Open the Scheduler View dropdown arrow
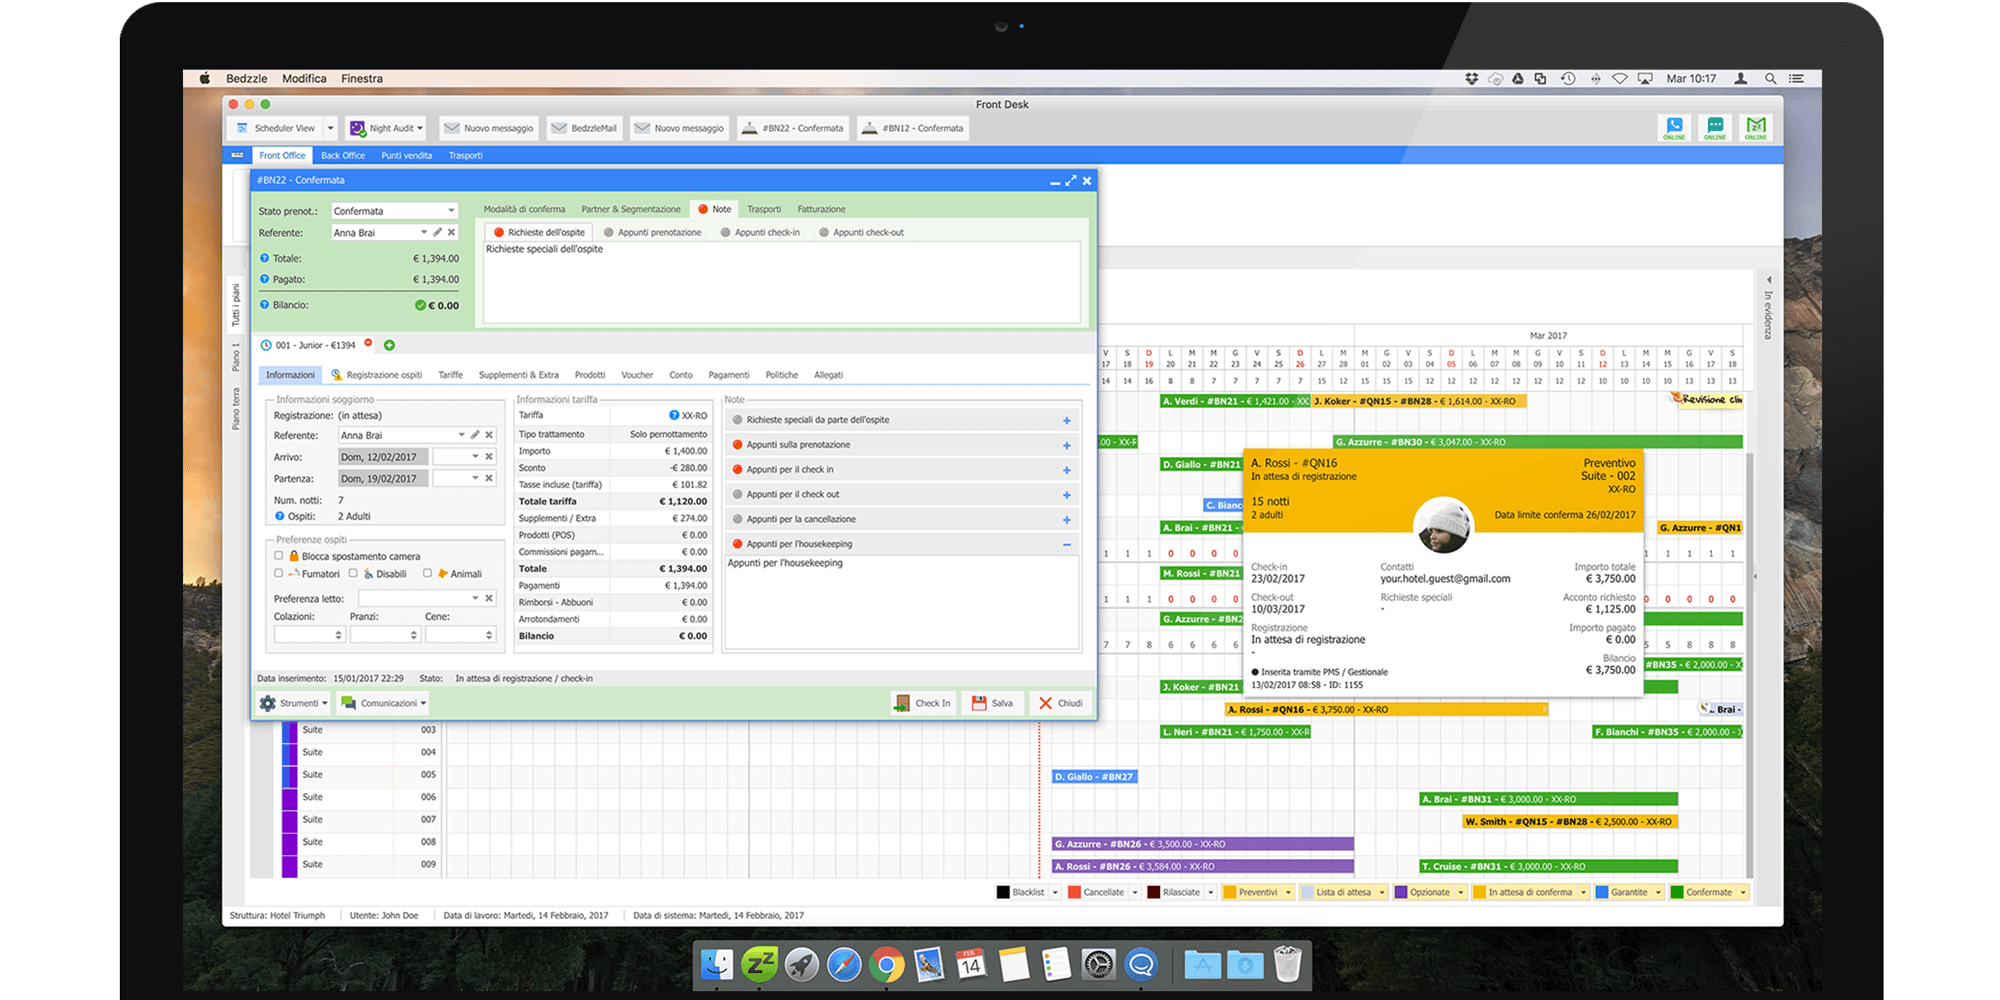 331,128
